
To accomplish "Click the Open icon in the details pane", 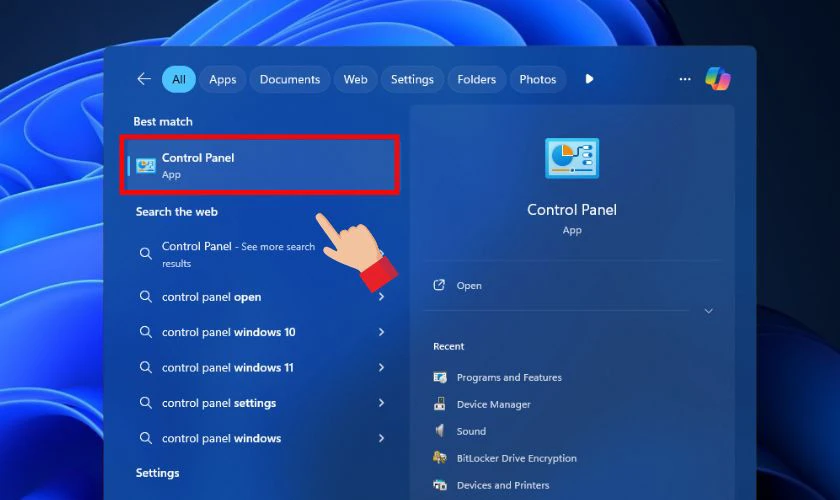I will [x=439, y=285].
